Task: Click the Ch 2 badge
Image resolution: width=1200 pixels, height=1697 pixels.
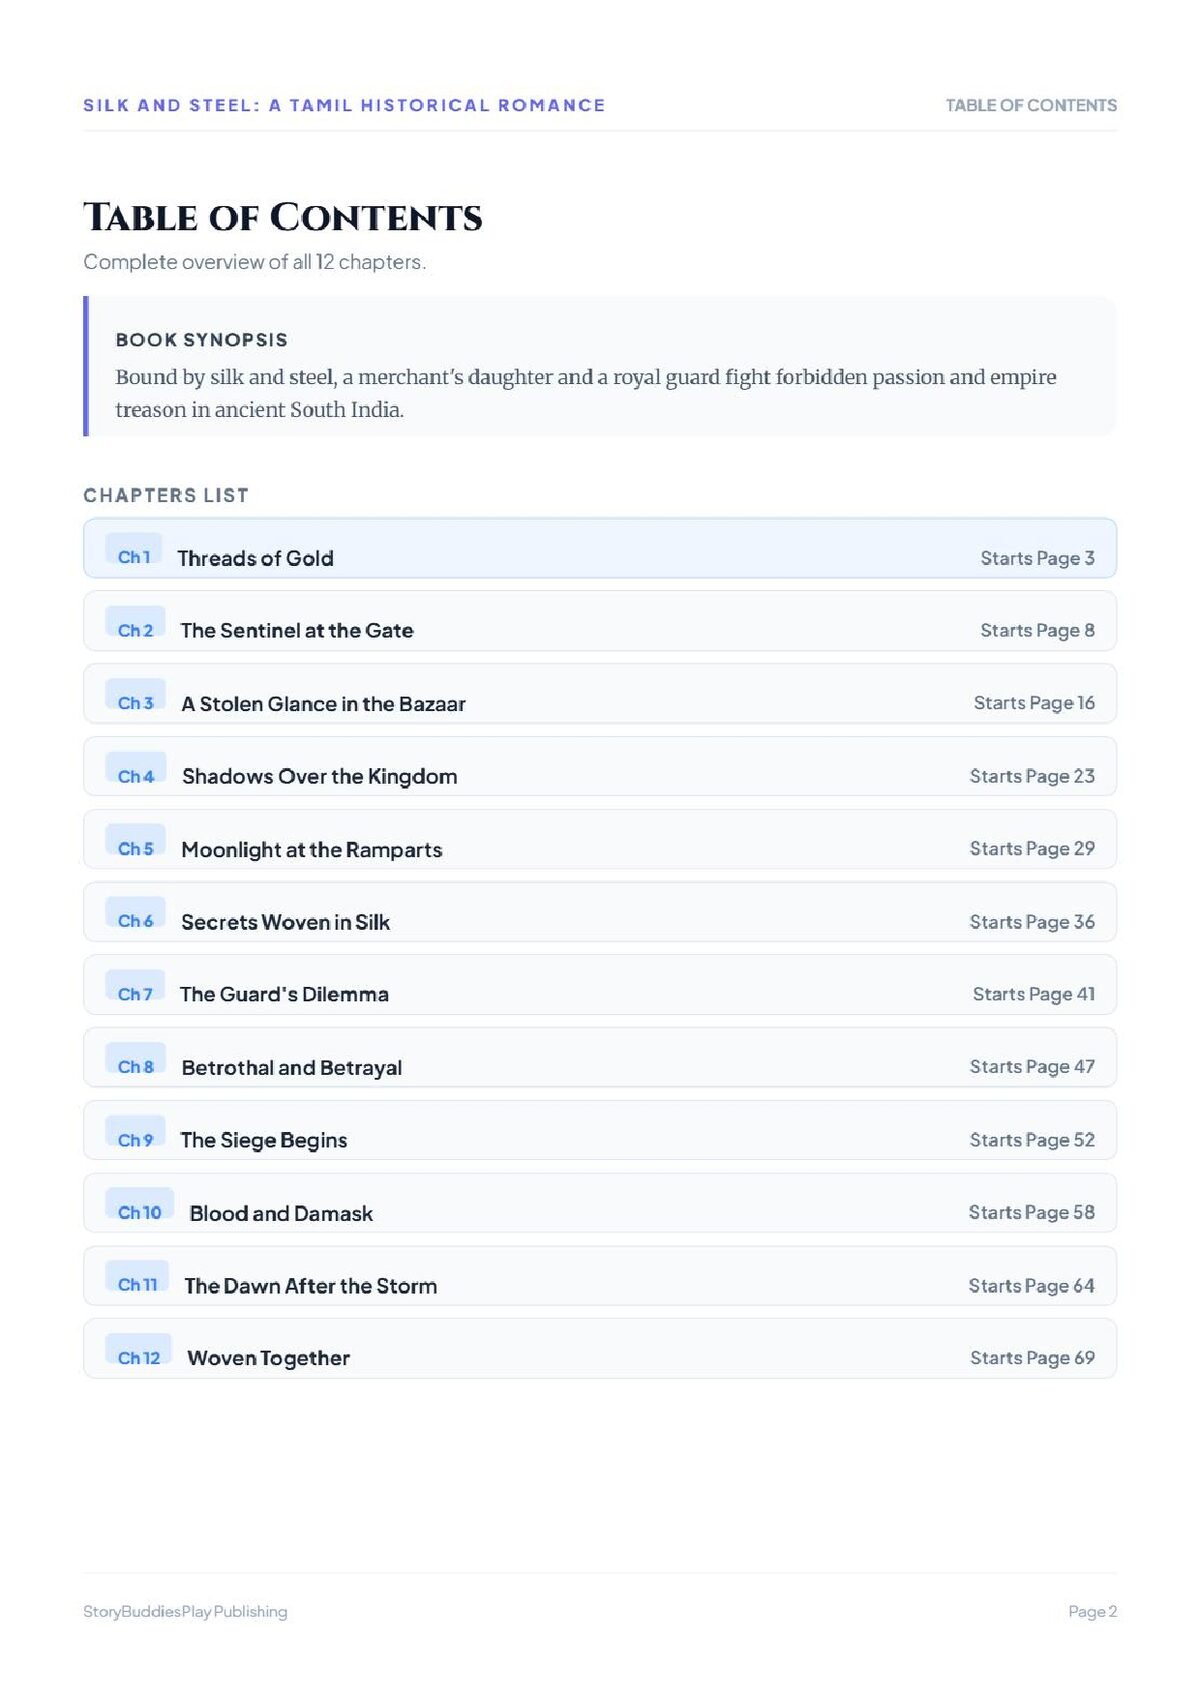Action: coord(135,623)
